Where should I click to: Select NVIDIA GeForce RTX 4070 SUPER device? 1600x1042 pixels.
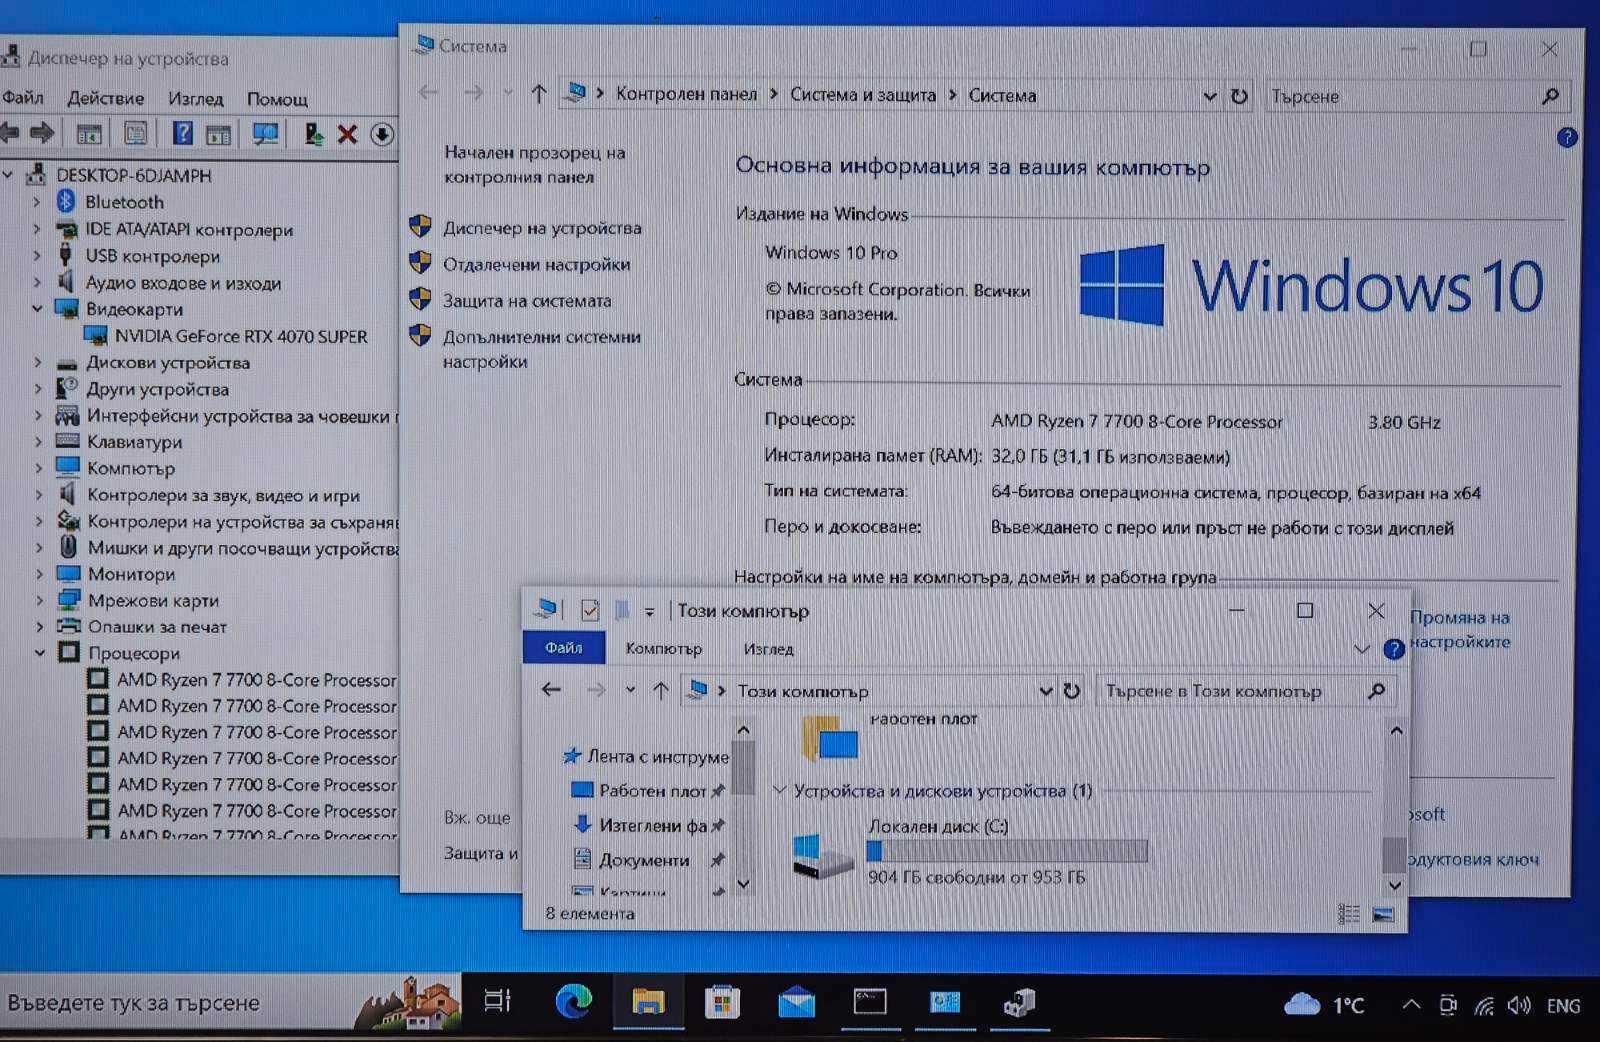click(241, 336)
